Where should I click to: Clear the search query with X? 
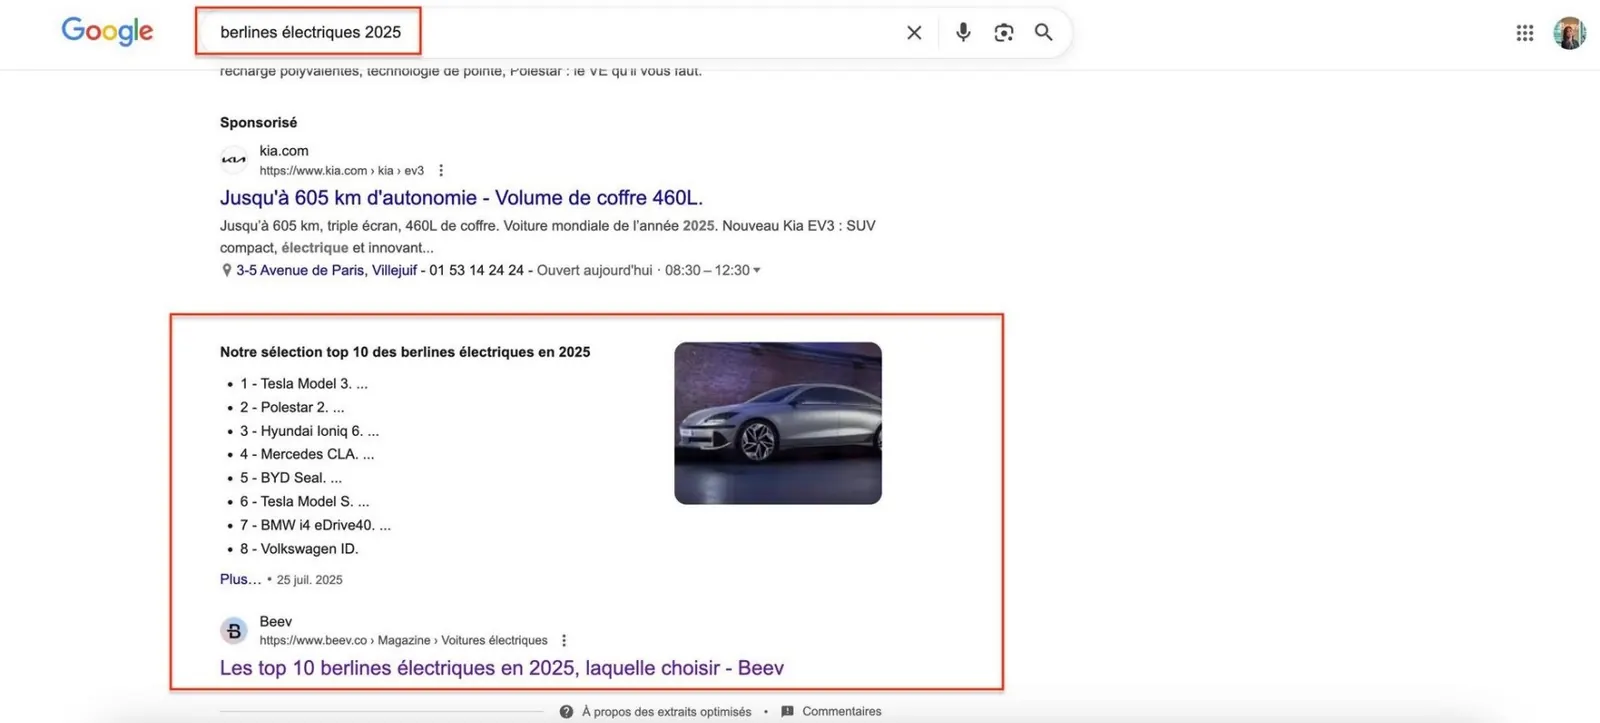coord(914,32)
